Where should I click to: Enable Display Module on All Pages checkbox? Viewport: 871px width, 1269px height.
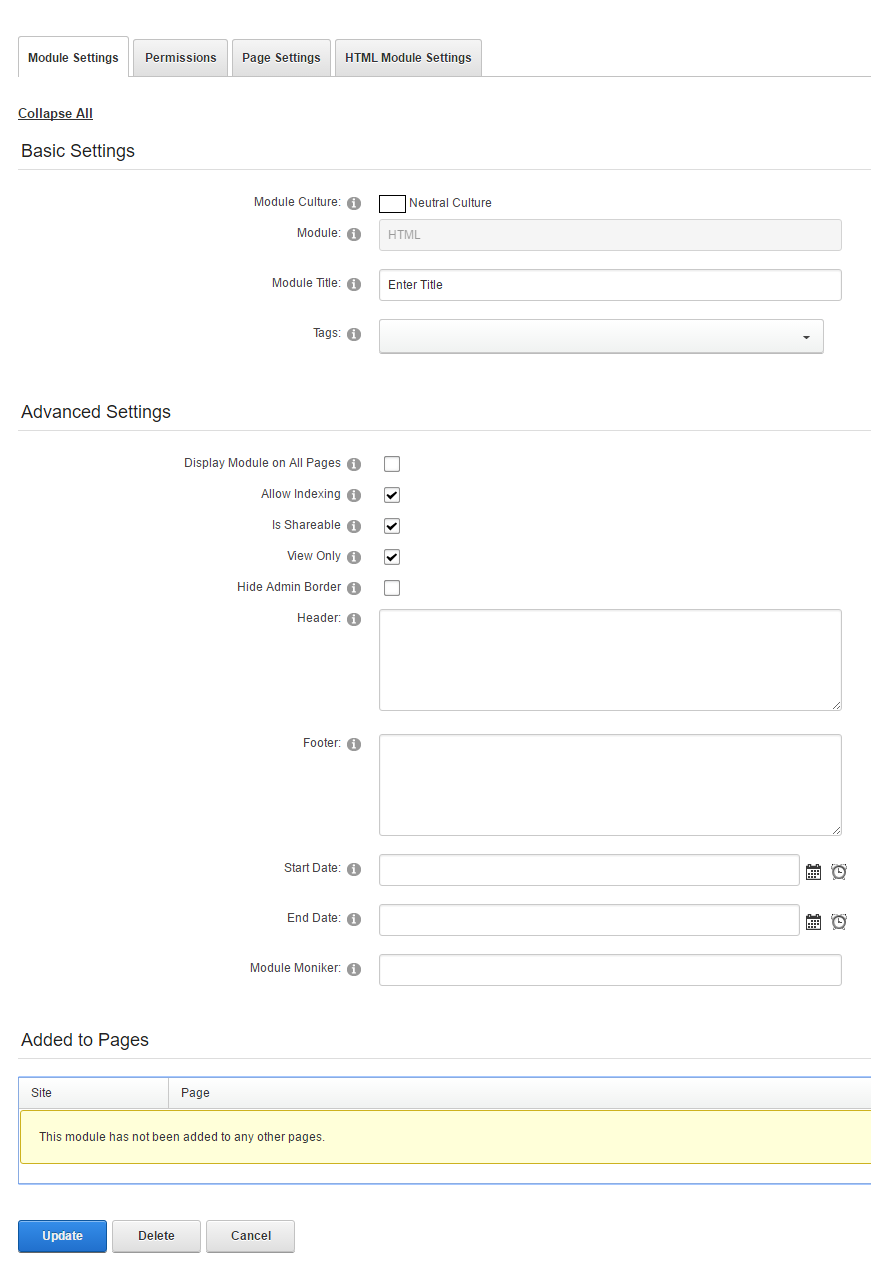point(392,464)
